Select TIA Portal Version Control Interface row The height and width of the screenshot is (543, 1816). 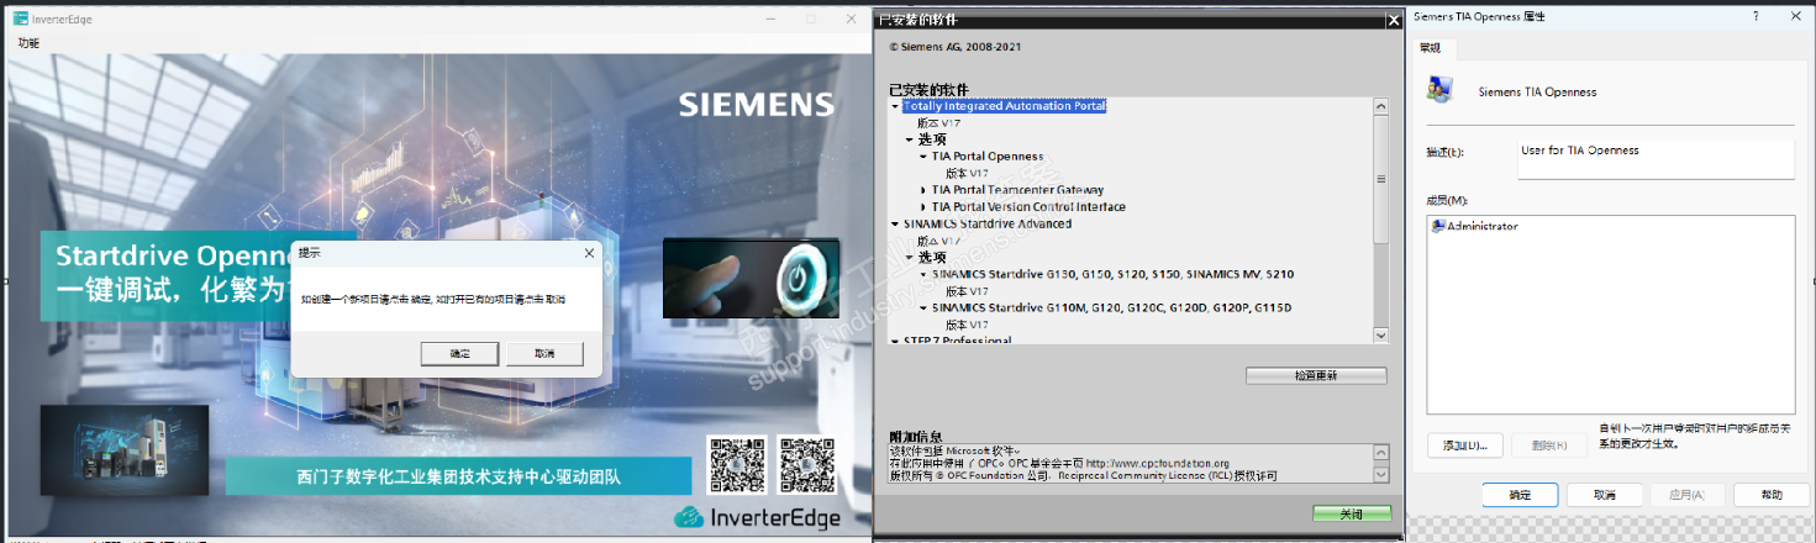click(x=1028, y=207)
